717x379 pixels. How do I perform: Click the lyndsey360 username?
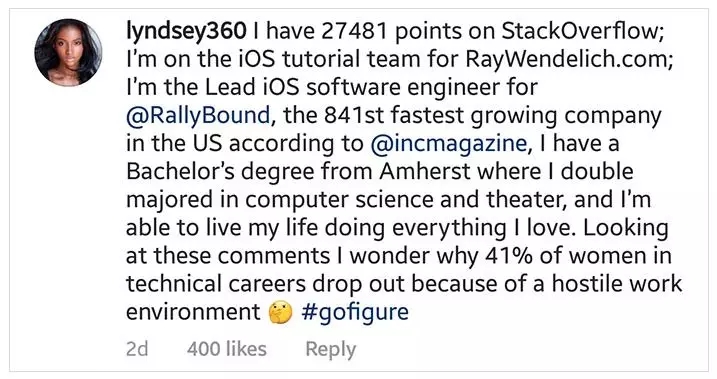186,32
